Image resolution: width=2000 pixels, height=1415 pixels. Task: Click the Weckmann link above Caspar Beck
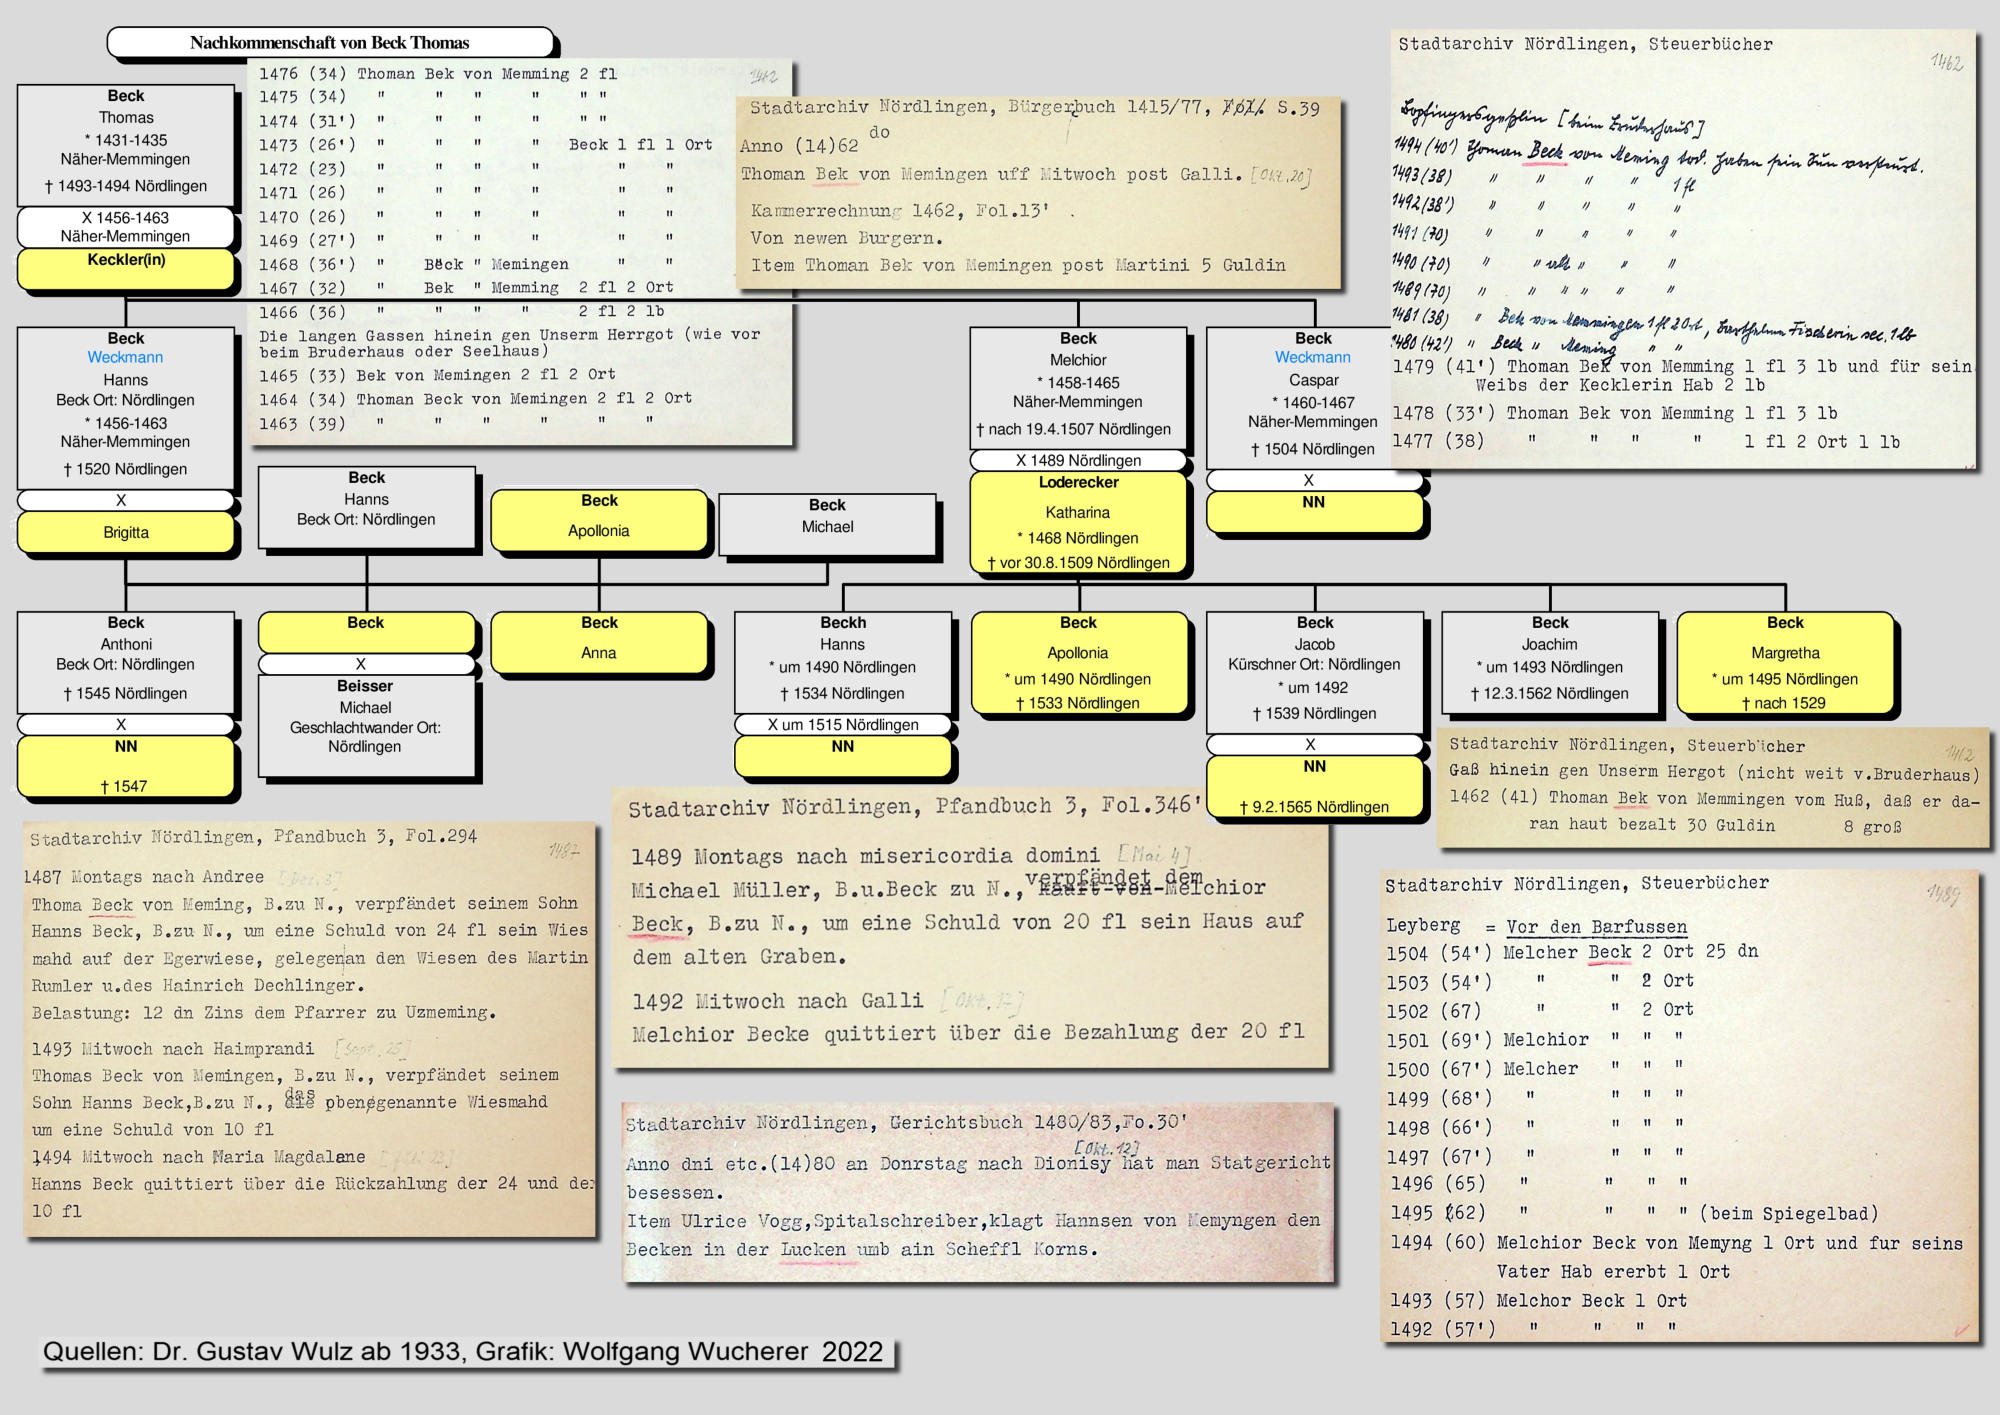(x=1312, y=357)
